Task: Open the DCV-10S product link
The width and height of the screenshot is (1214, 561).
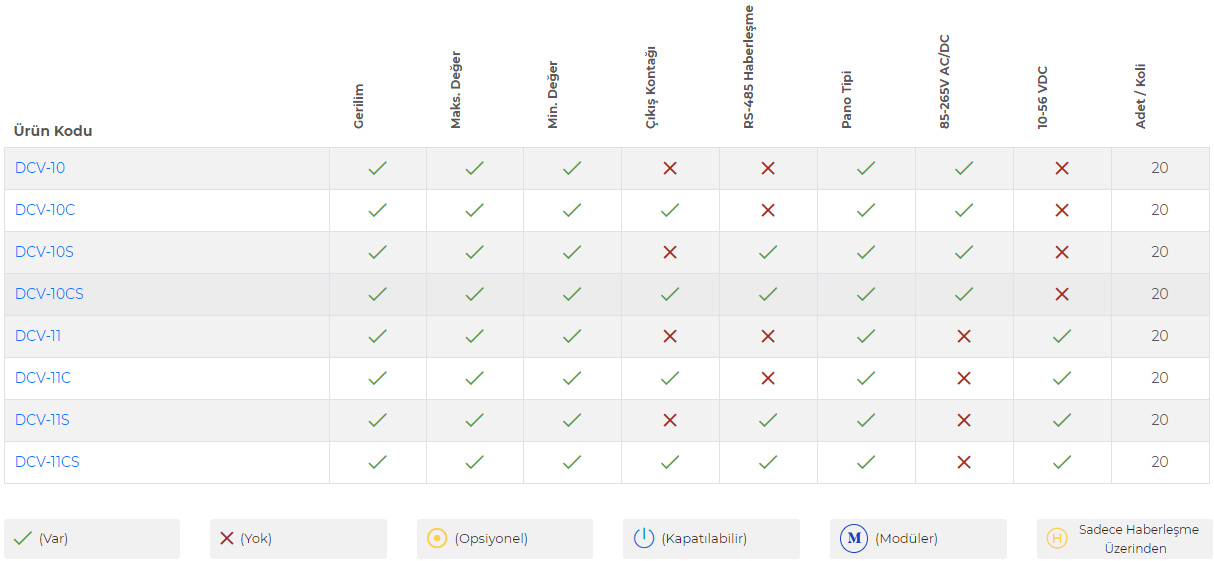Action: (x=44, y=252)
